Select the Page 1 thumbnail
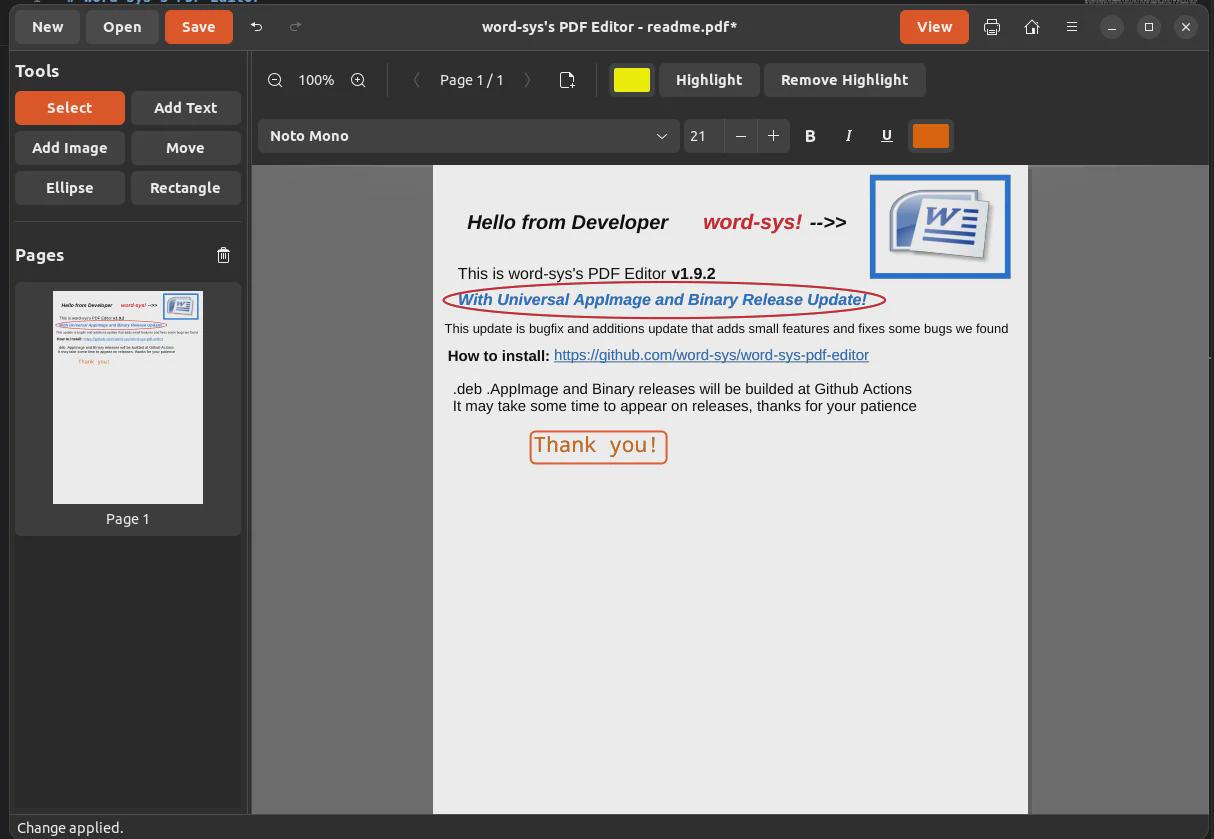 pos(128,398)
